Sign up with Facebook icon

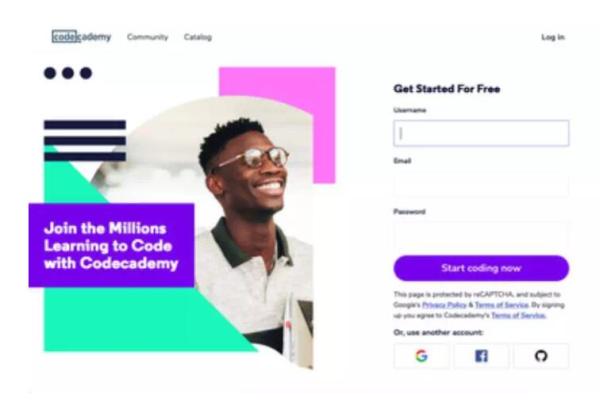pos(481,356)
